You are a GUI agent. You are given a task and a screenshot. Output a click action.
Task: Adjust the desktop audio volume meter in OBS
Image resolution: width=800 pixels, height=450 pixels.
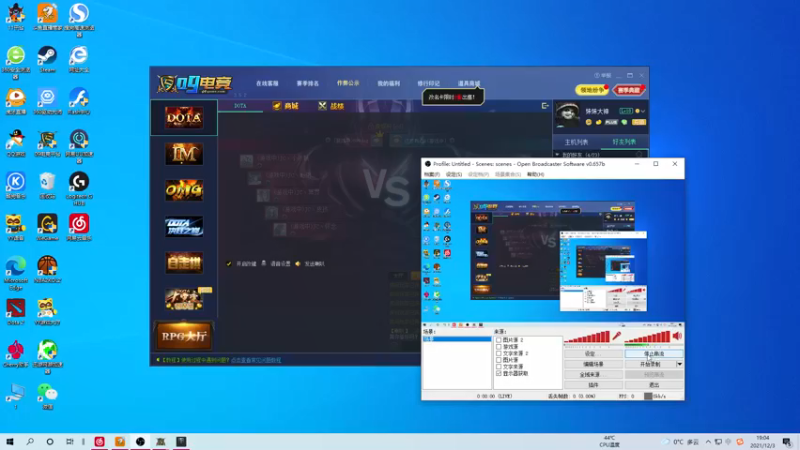point(647,337)
